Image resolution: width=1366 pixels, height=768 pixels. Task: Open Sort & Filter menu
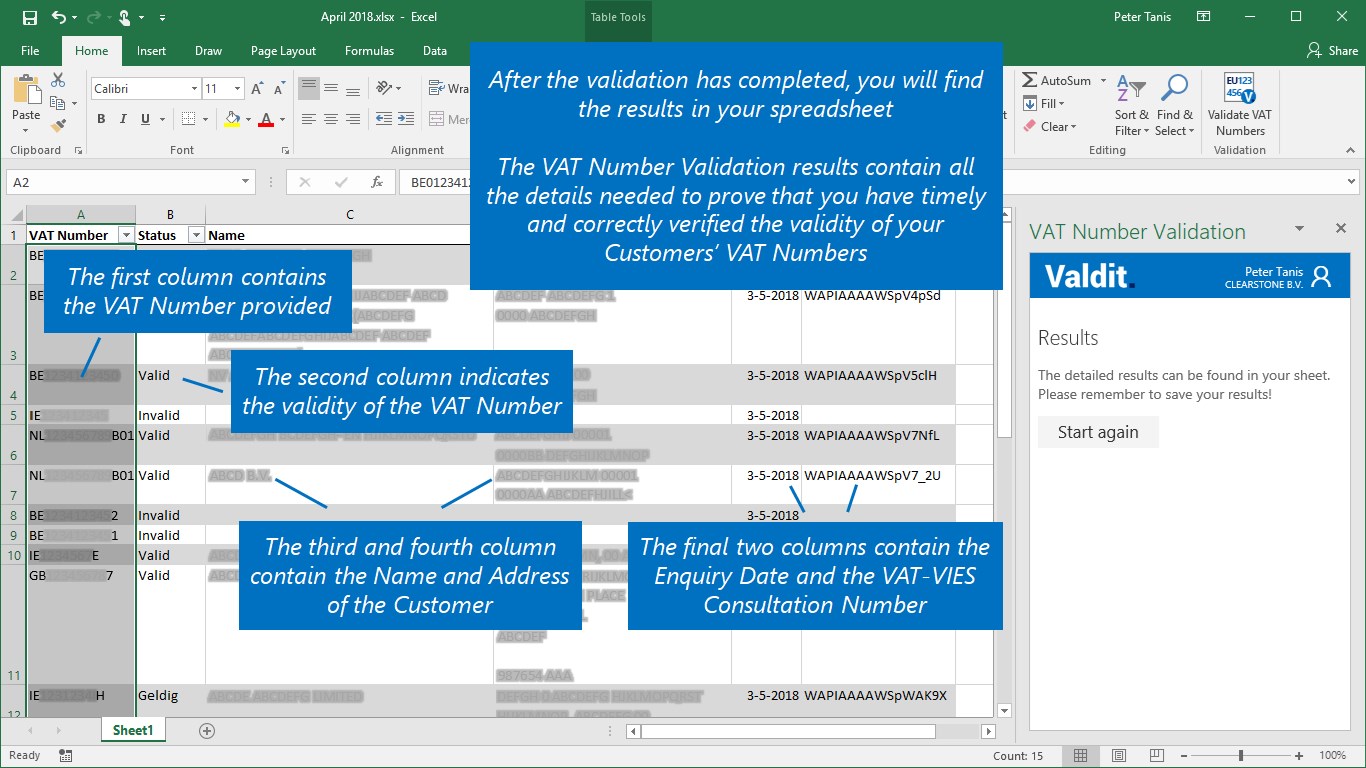1133,105
